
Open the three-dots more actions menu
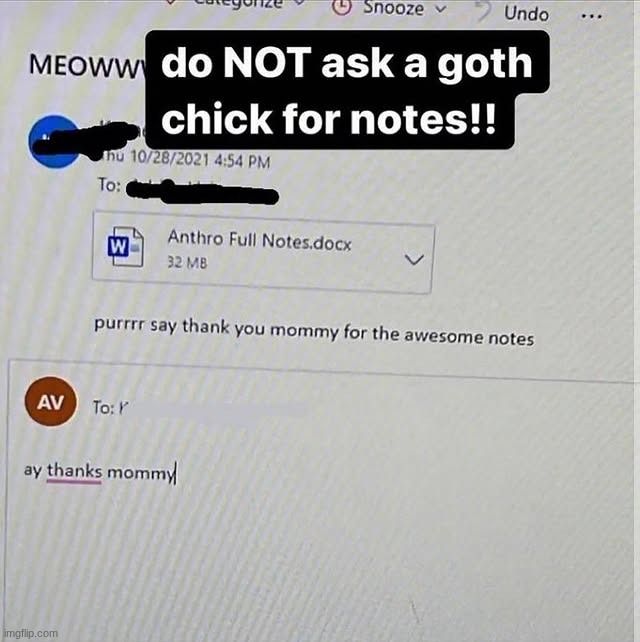pos(591,17)
